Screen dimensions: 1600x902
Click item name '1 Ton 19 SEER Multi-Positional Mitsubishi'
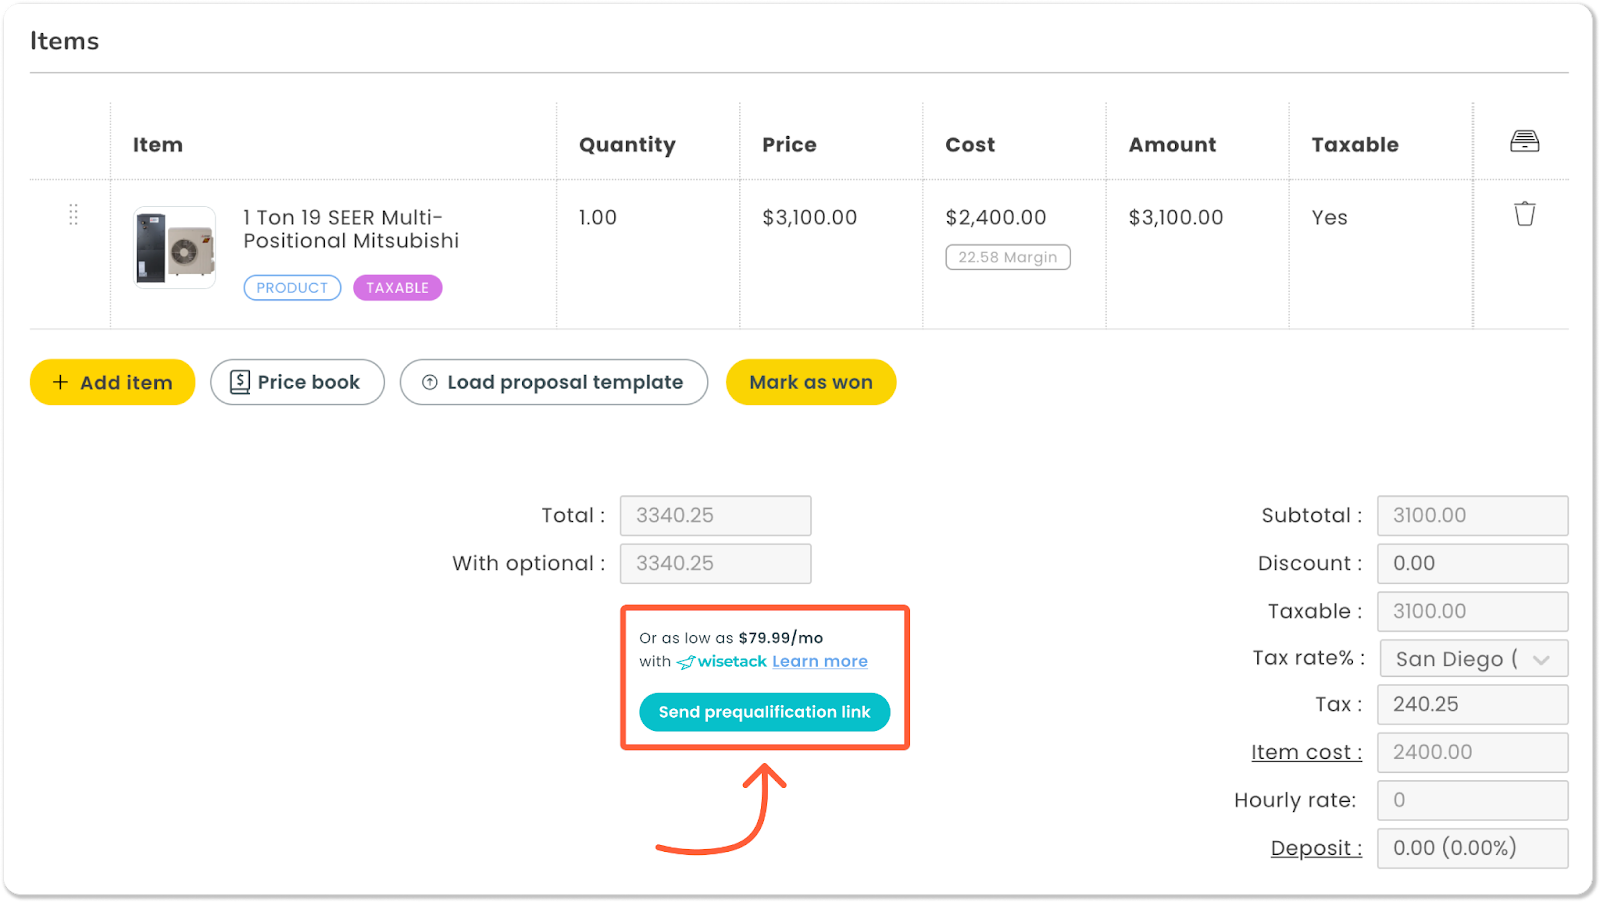pos(351,229)
